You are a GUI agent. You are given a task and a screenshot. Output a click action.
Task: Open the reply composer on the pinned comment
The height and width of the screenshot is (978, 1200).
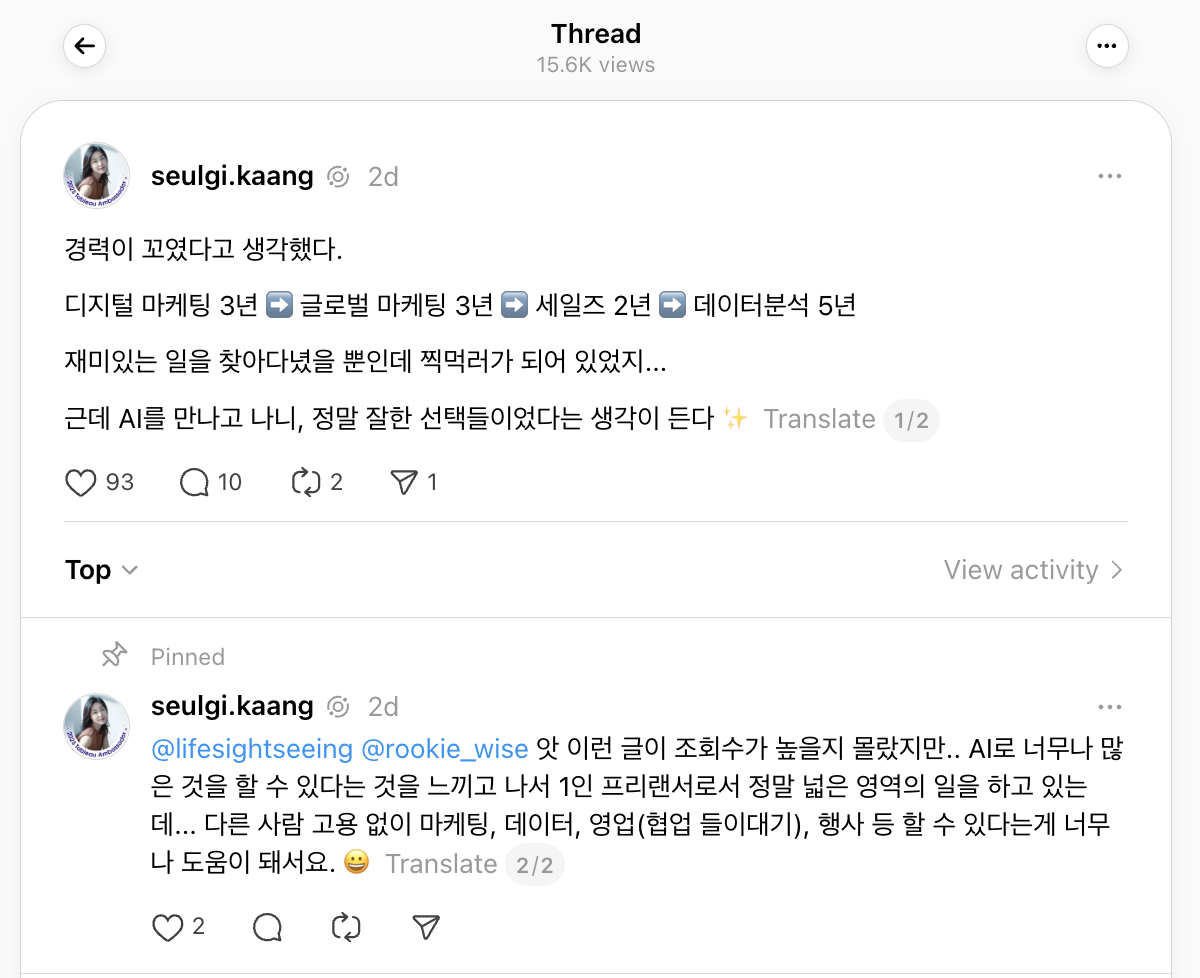[265, 927]
